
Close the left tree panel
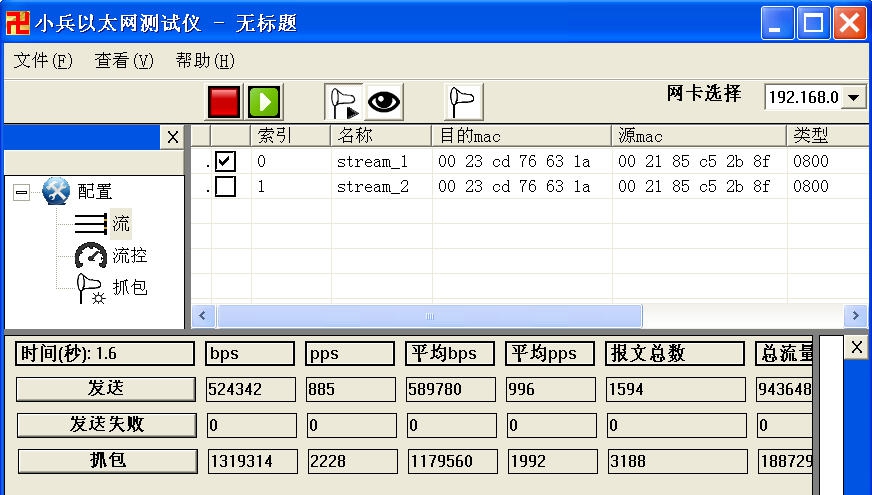click(173, 137)
